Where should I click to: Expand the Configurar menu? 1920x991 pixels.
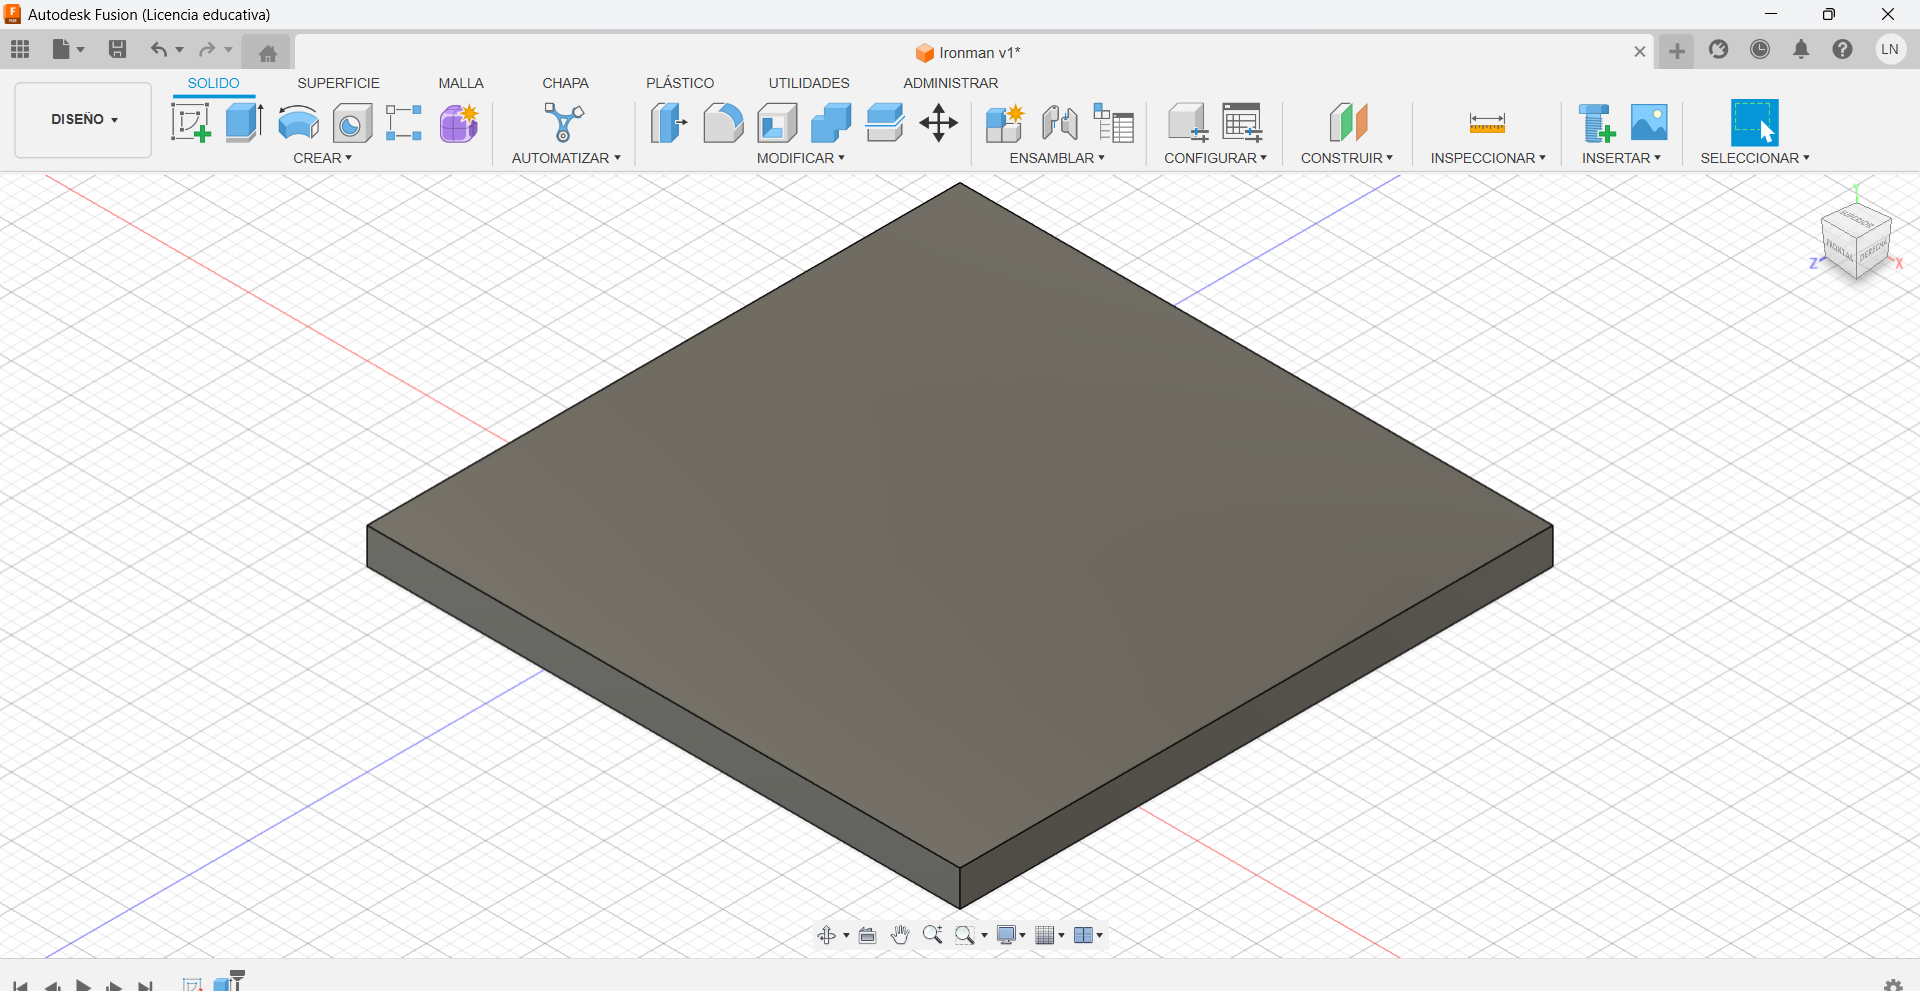tap(1215, 158)
